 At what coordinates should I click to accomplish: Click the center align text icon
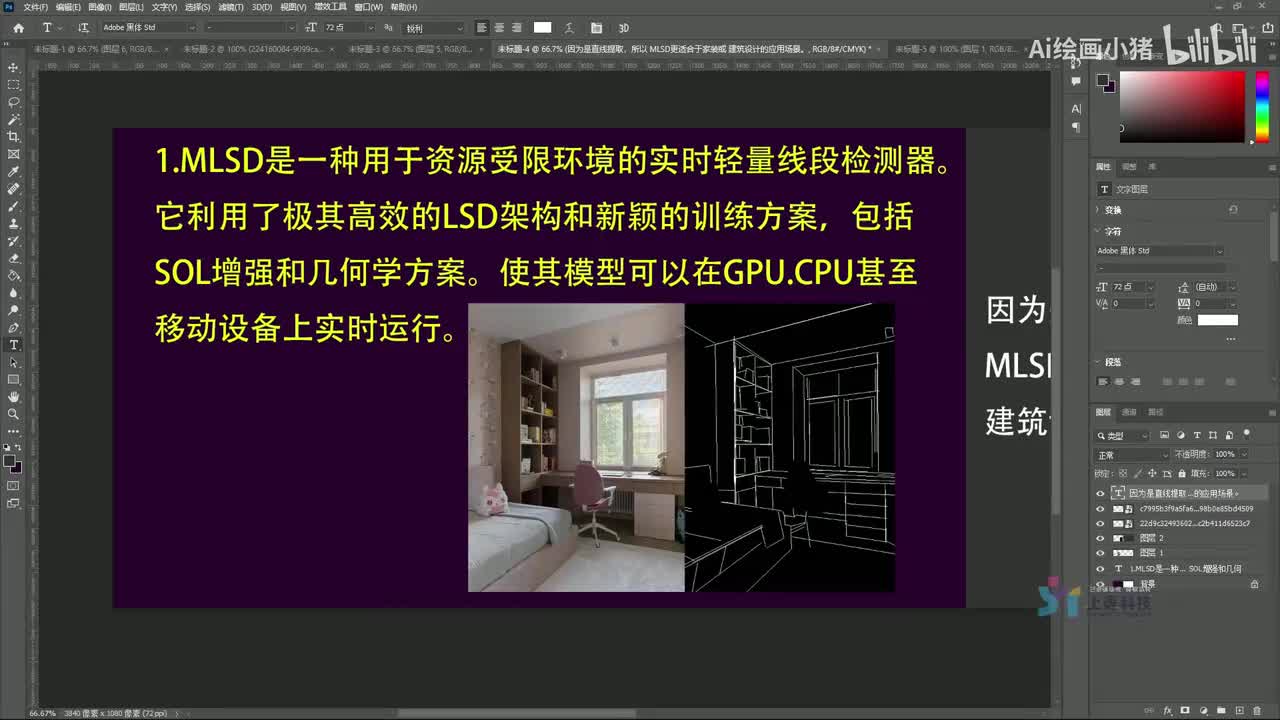[x=499, y=28]
